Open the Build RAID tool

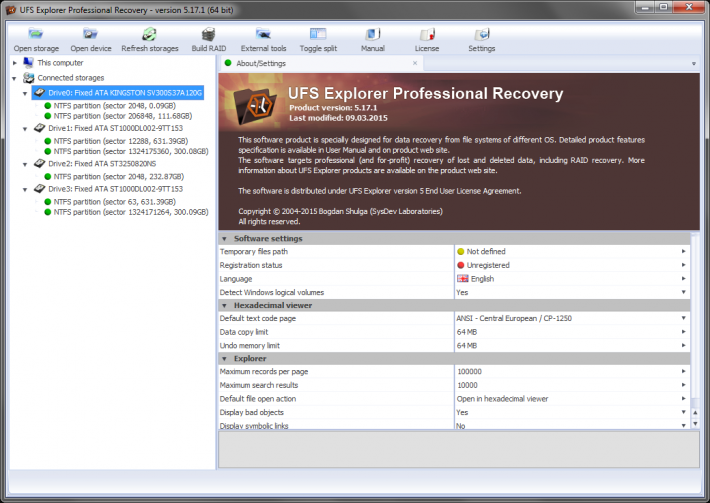208,34
